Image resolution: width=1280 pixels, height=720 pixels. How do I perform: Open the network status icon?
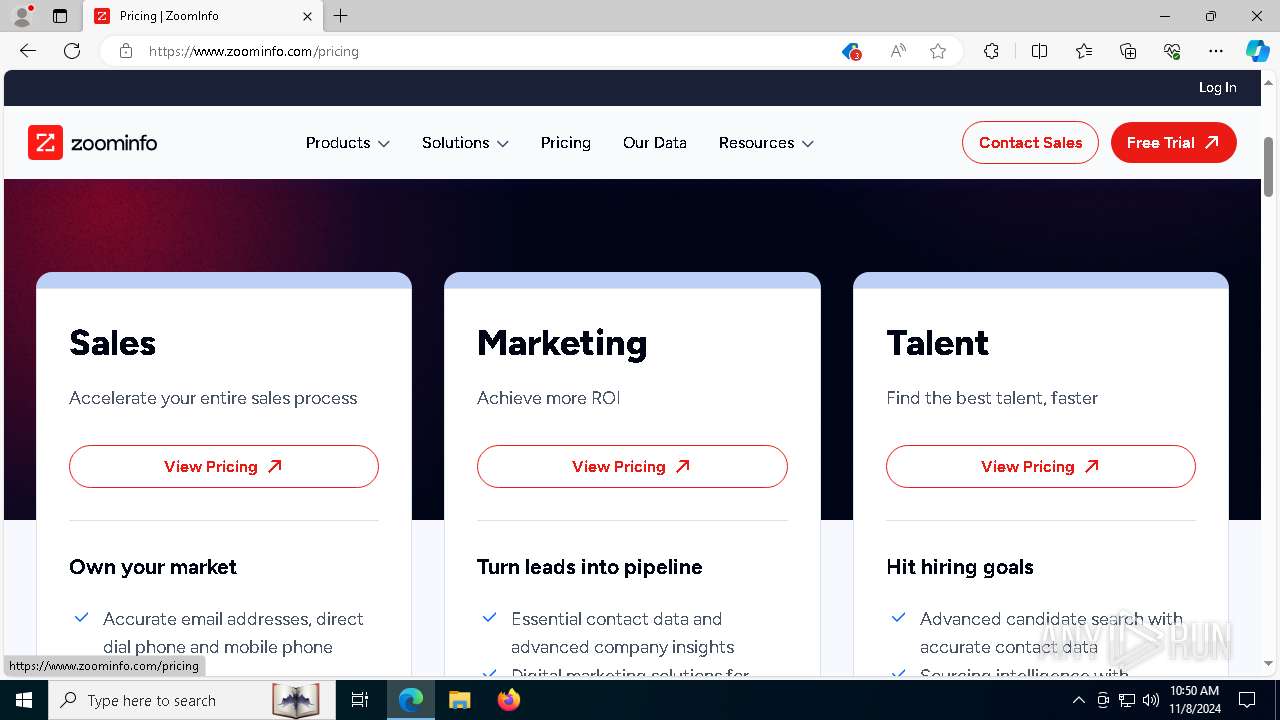pyautogui.click(x=1127, y=700)
